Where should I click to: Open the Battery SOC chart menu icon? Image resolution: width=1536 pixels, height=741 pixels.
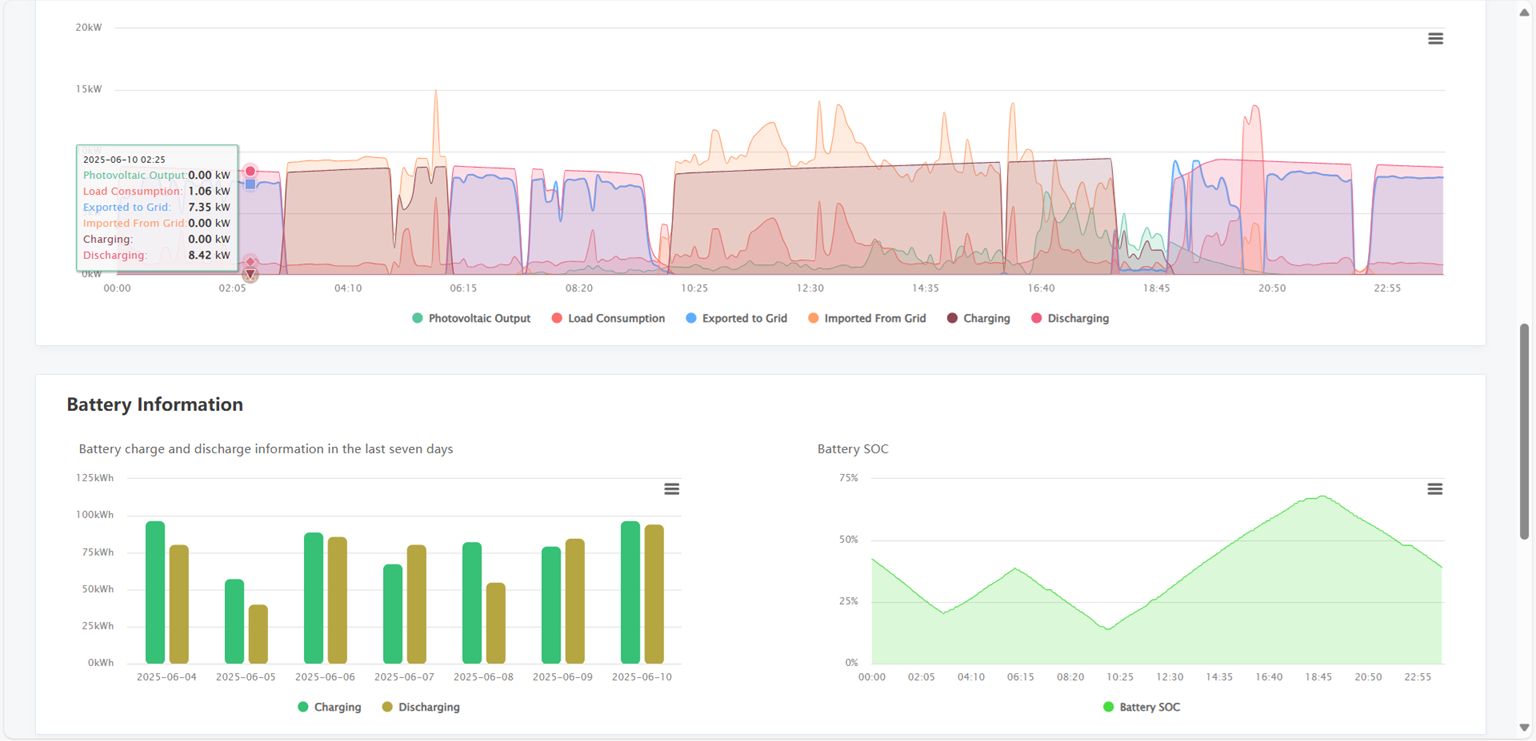pos(1435,489)
